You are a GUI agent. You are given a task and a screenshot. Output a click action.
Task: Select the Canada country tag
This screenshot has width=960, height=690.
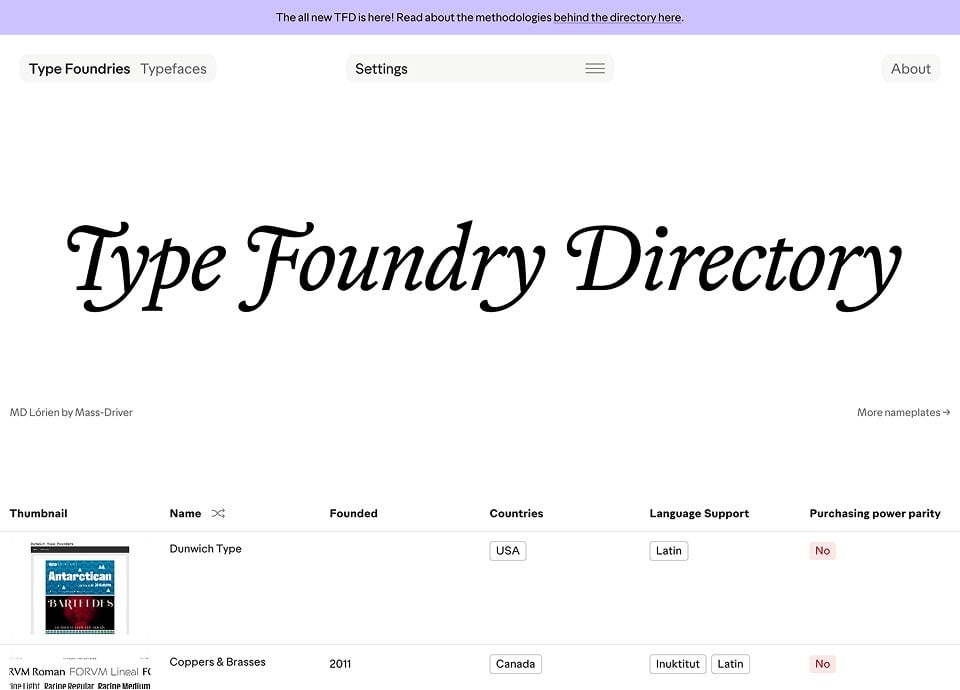coord(516,664)
